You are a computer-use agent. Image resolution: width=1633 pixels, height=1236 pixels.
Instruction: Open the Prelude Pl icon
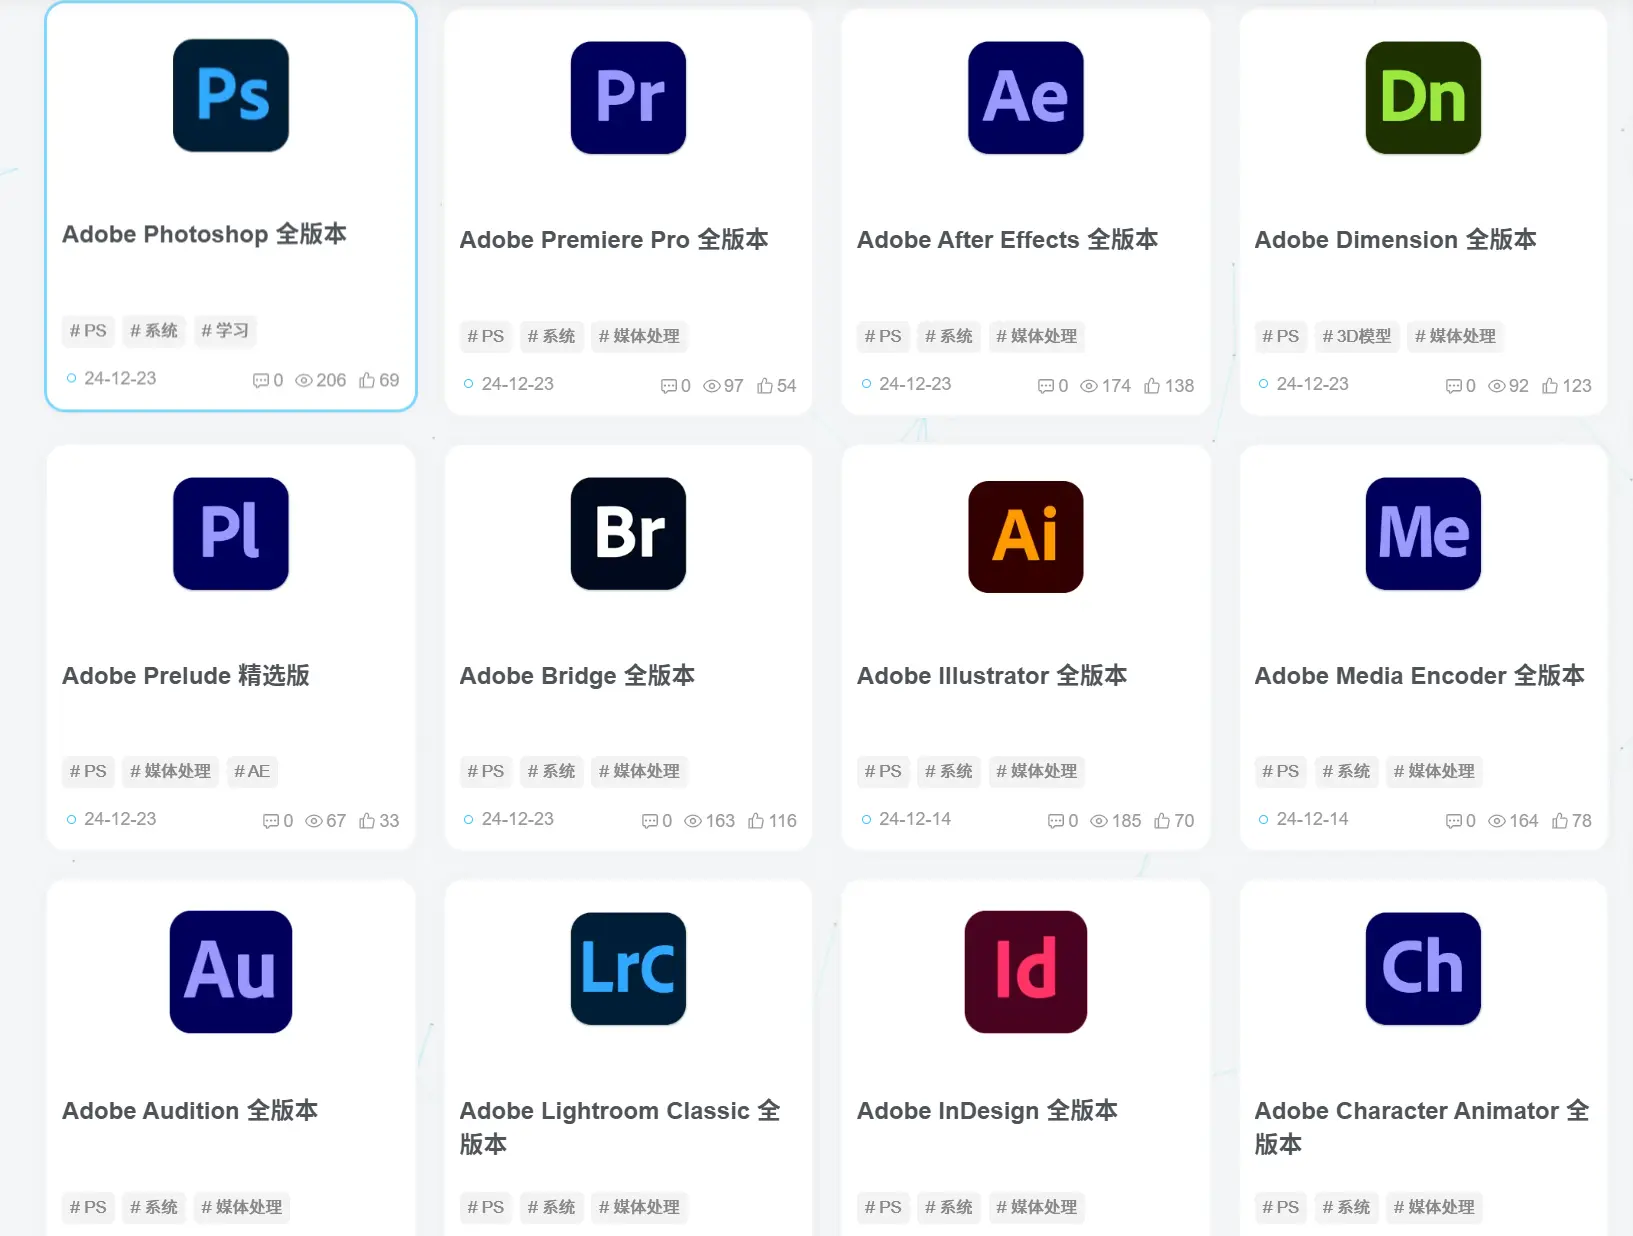click(231, 533)
